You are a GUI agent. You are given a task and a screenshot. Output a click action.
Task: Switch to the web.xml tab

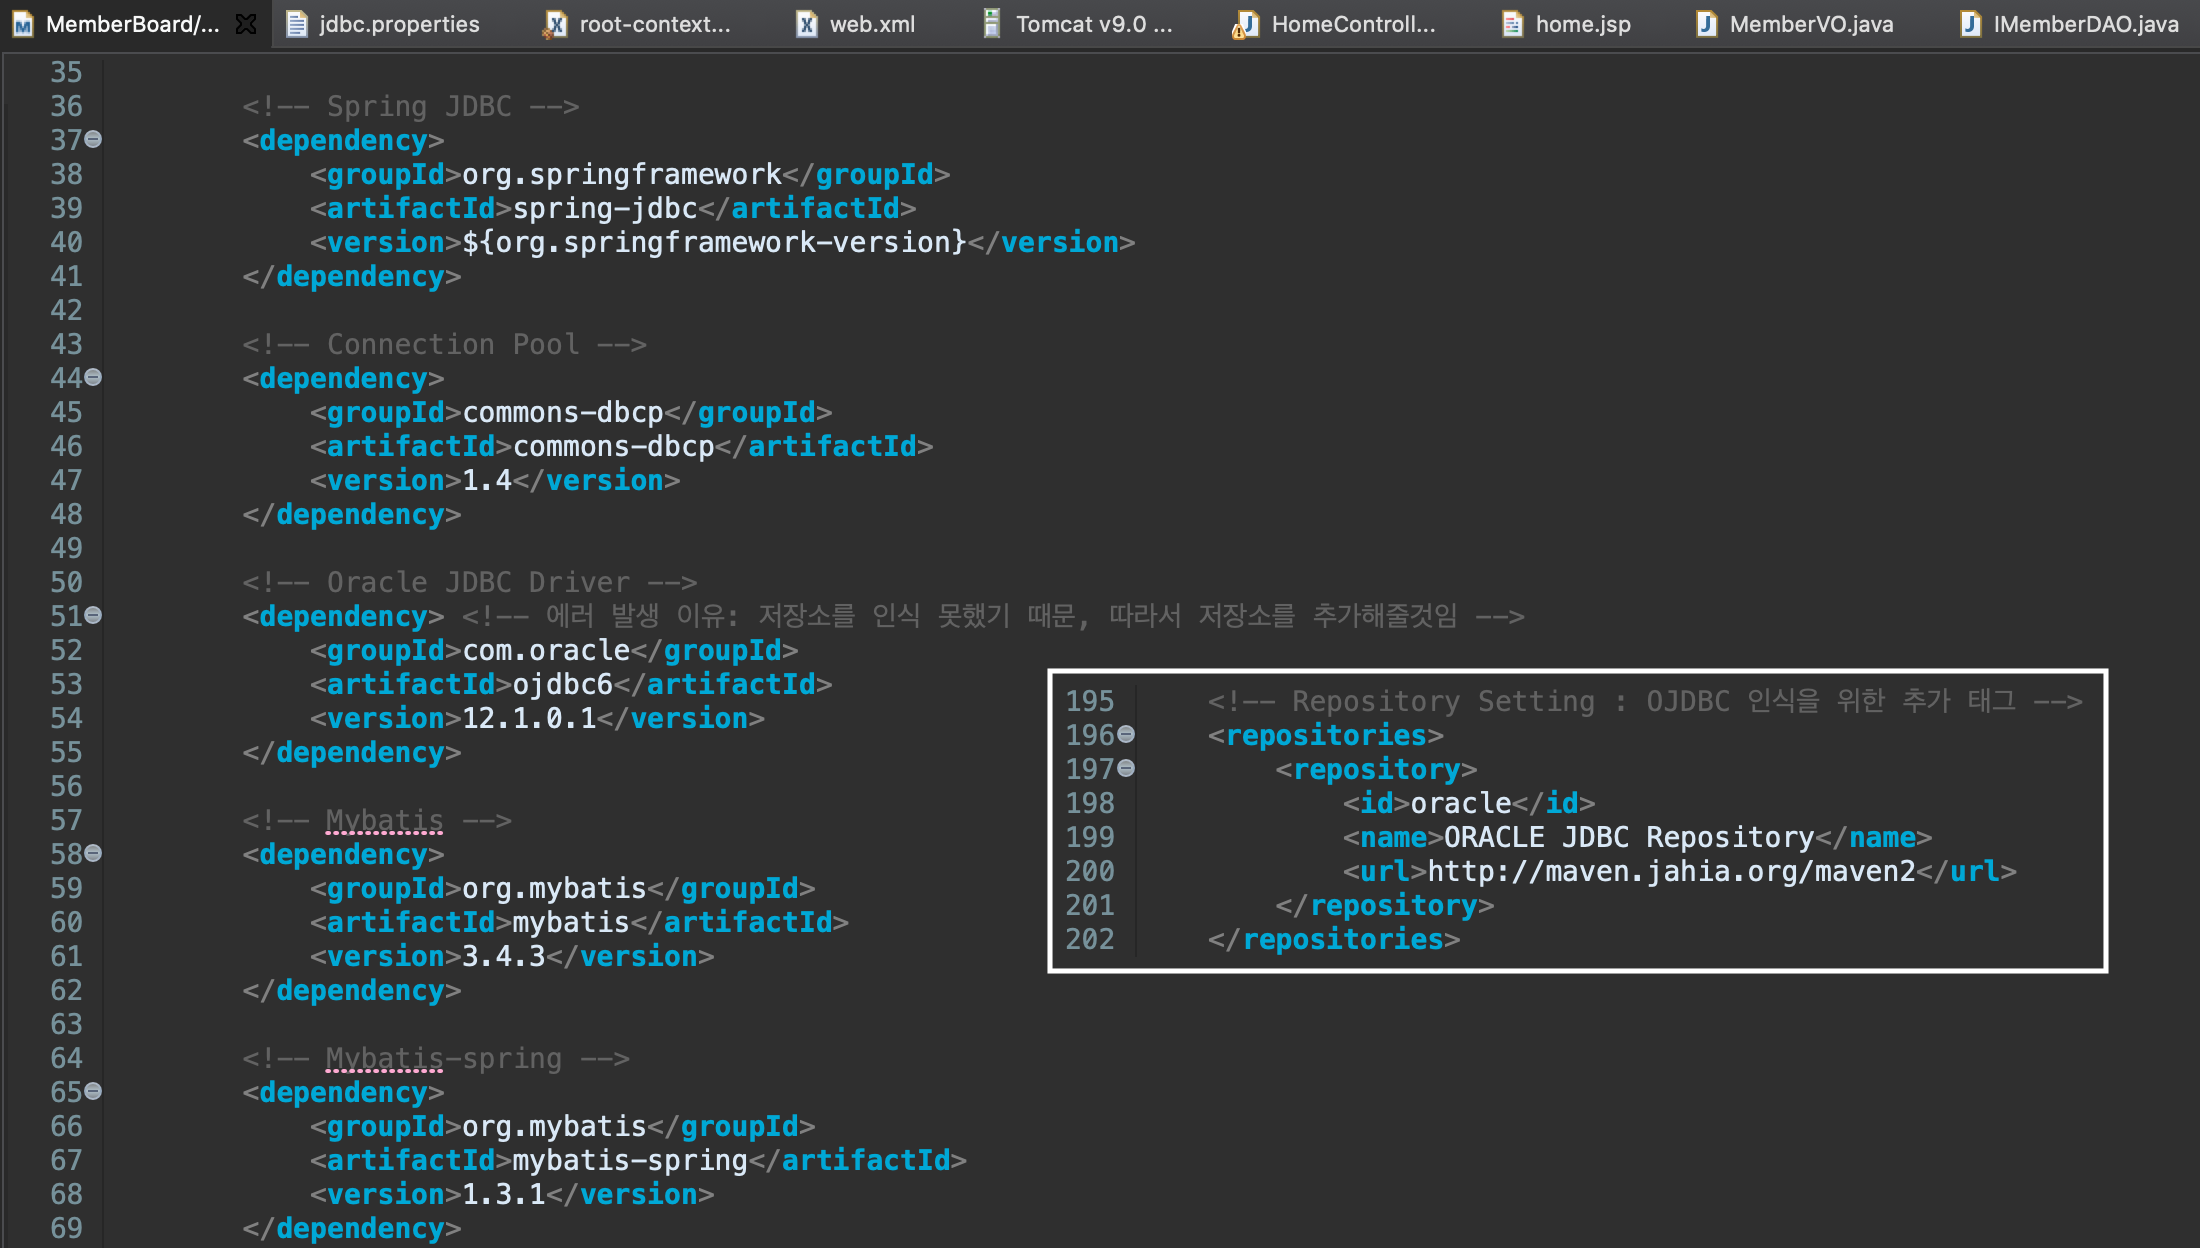[871, 24]
